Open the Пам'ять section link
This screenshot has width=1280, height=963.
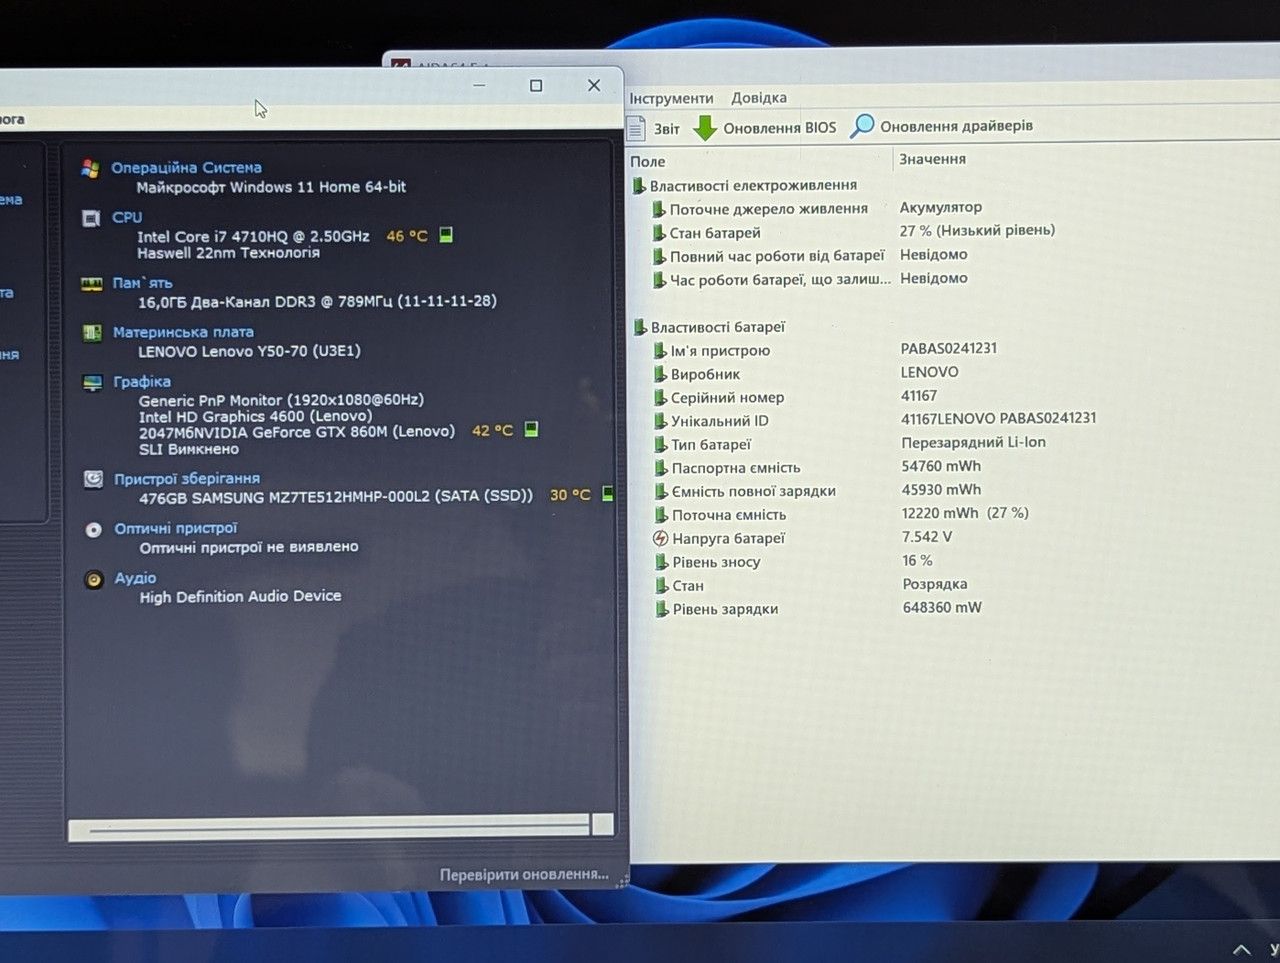[142, 283]
